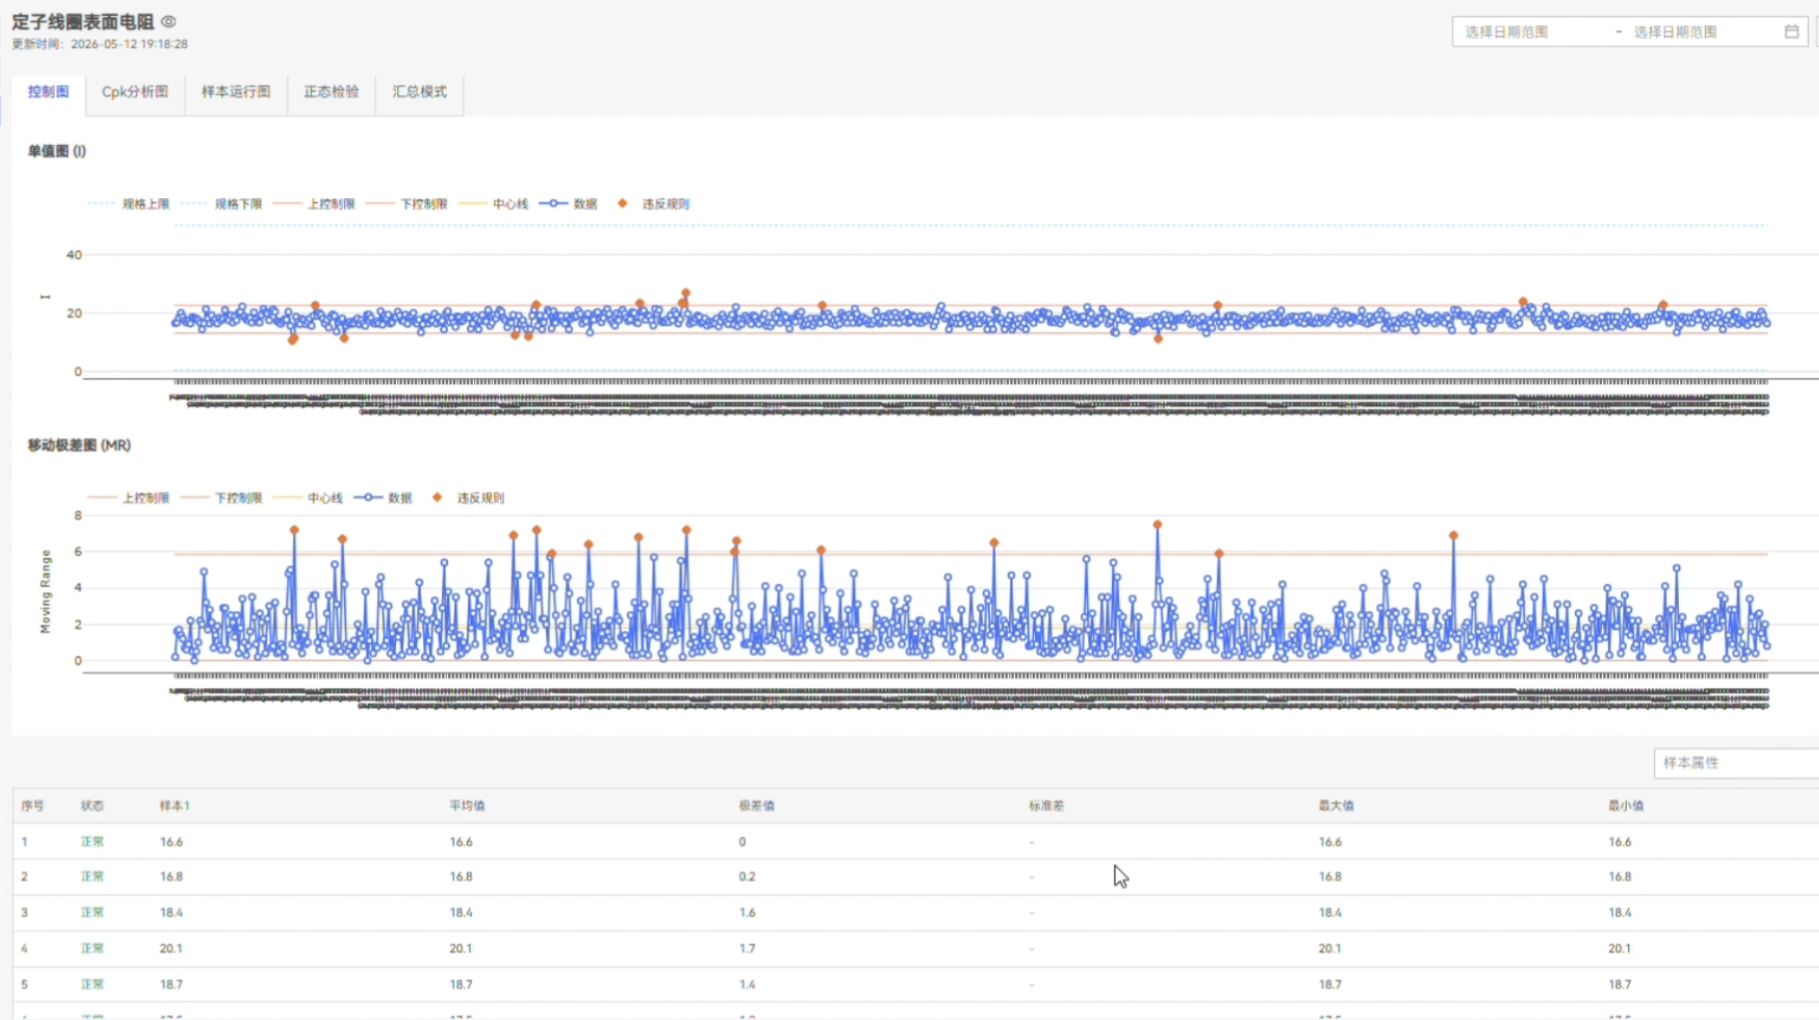This screenshot has height=1020, width=1819.
Task: Toggle 上控制限 legend in the 单值图 chart
Action: [314, 204]
